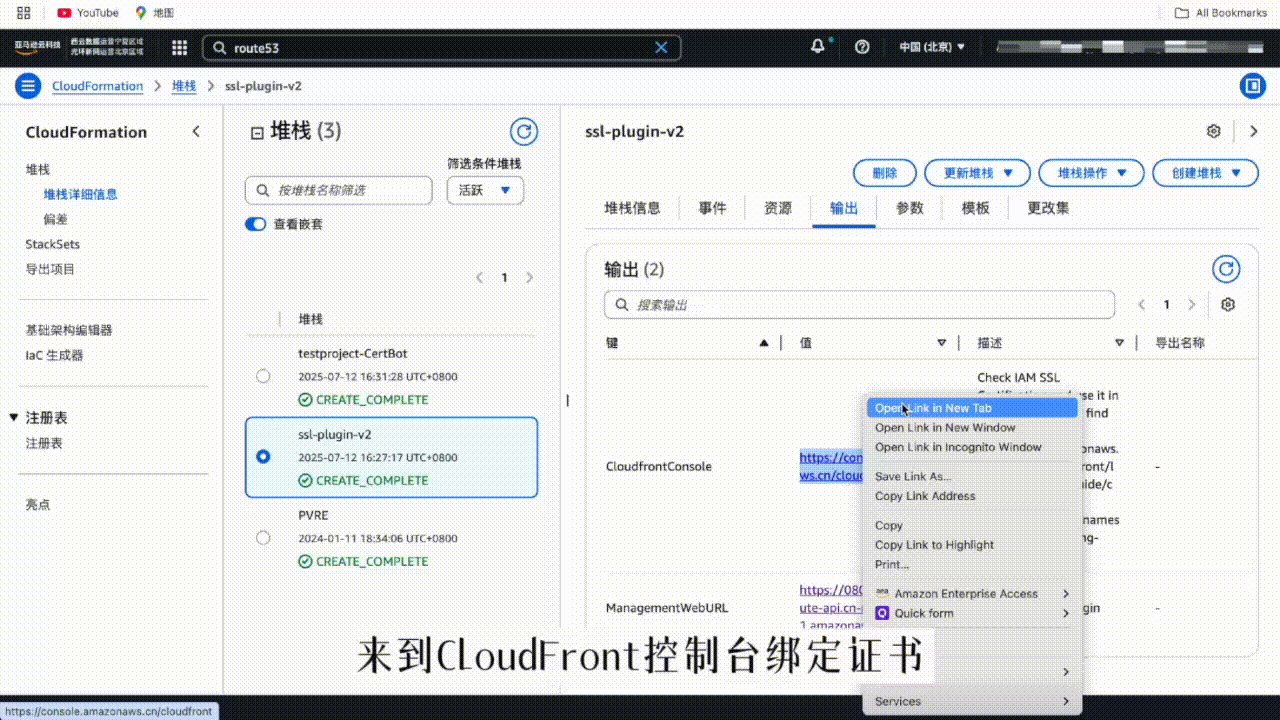This screenshot has width=1280, height=720.
Task: Choose Copy Link to Highlight
Action: [x=972, y=545]
